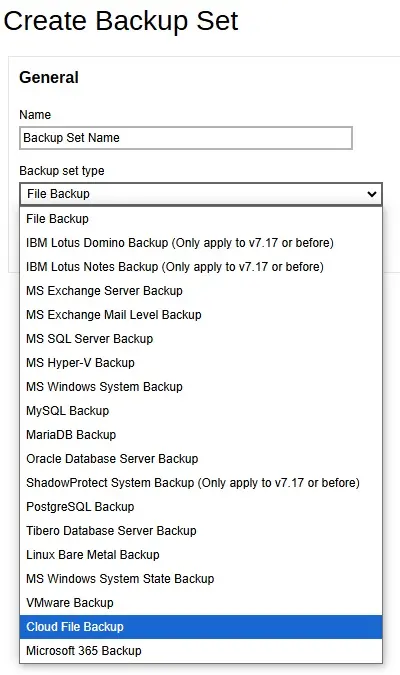Pick PostgreSQL Backup option
400x675 pixels.
click(201, 507)
